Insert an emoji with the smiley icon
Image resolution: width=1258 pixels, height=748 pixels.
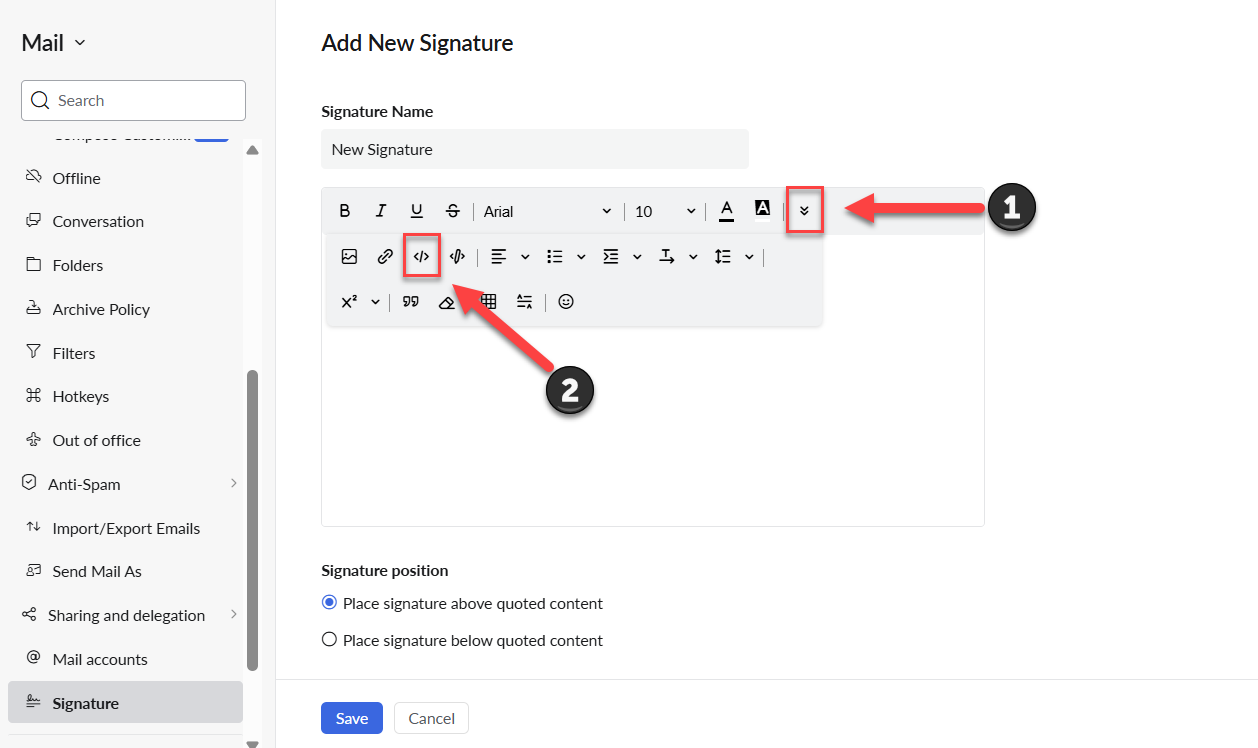click(x=566, y=301)
